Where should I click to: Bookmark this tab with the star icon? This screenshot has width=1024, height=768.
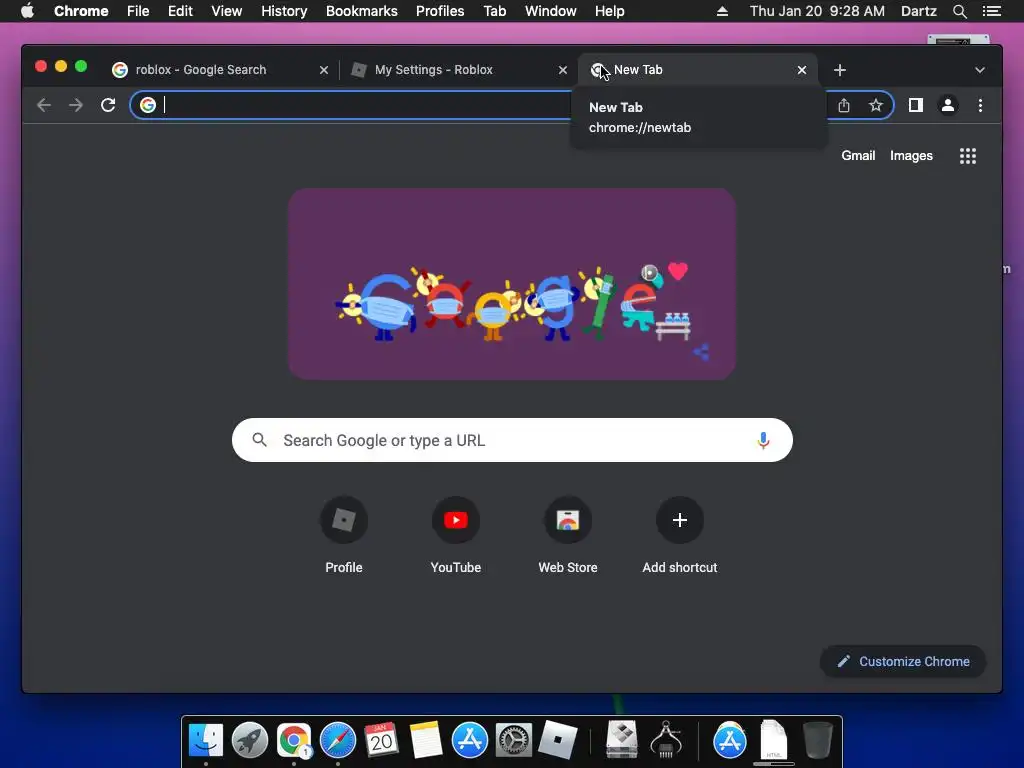coord(876,105)
